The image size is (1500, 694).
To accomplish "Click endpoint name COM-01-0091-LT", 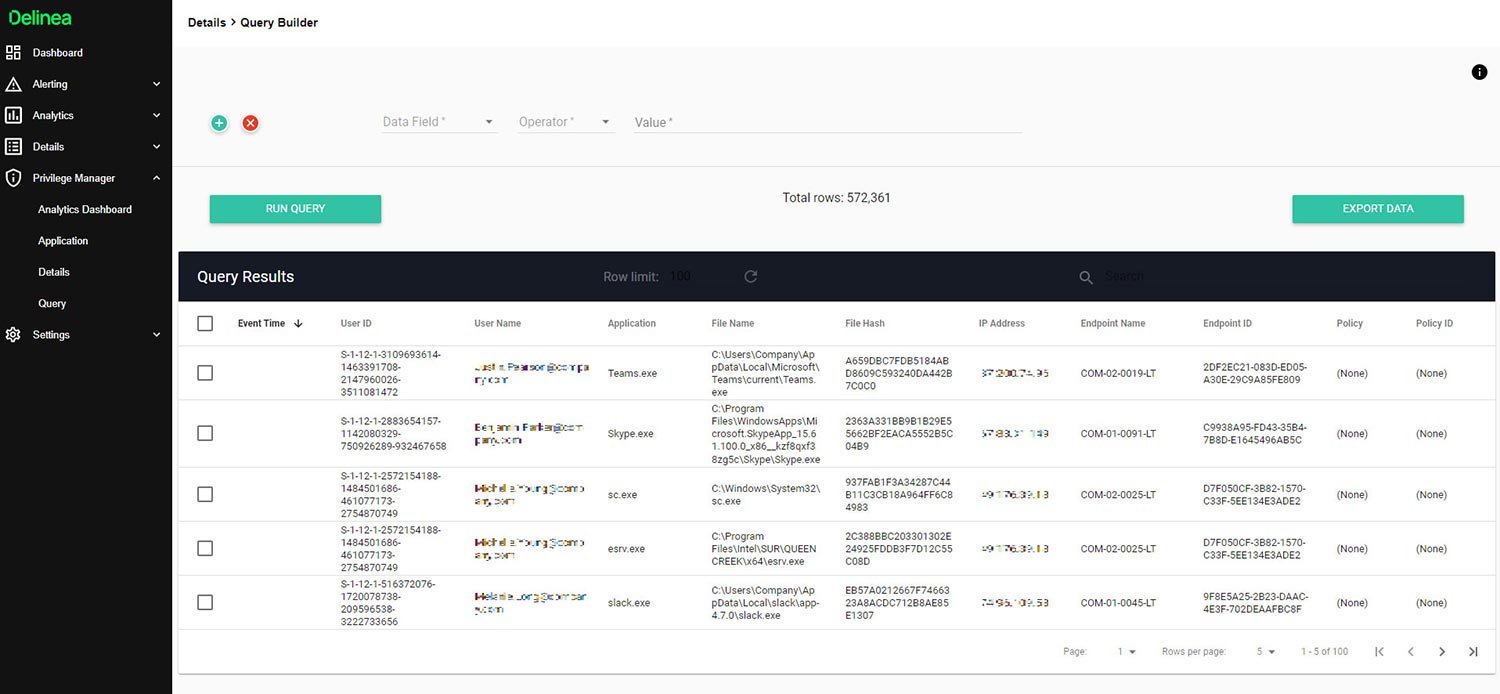I will pos(1118,434).
